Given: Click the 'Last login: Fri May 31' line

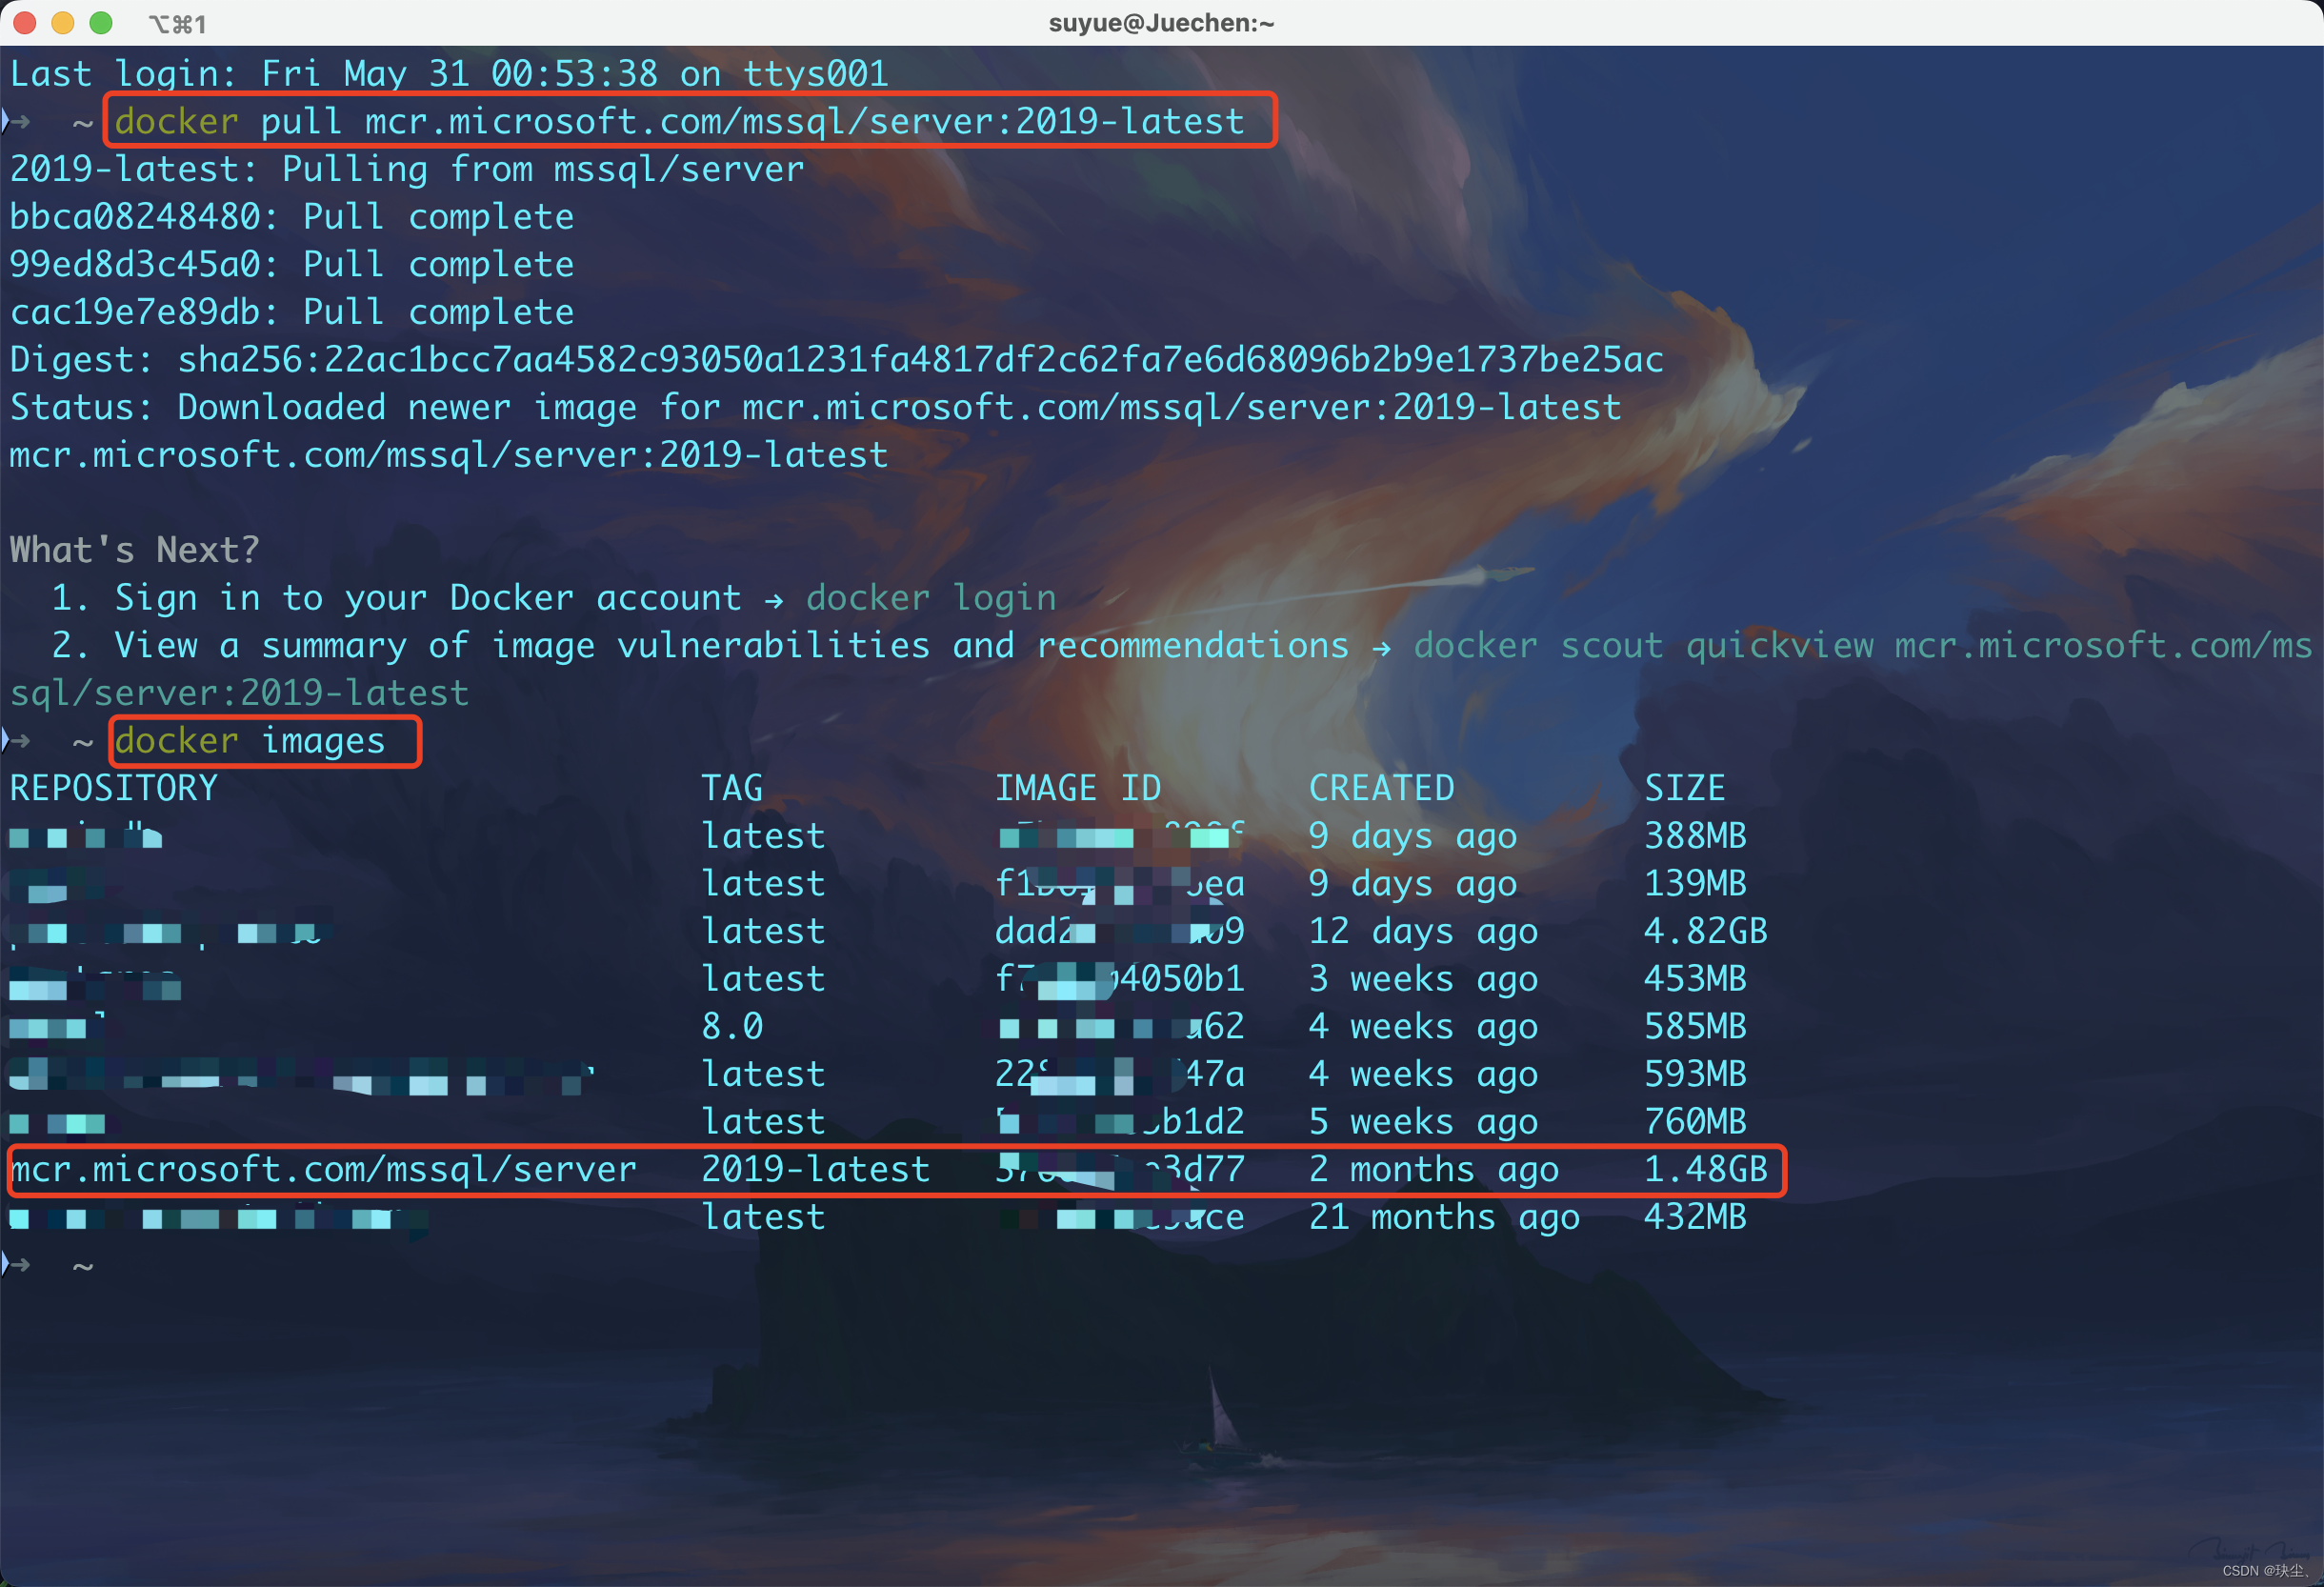Looking at the screenshot, I should coord(449,74).
